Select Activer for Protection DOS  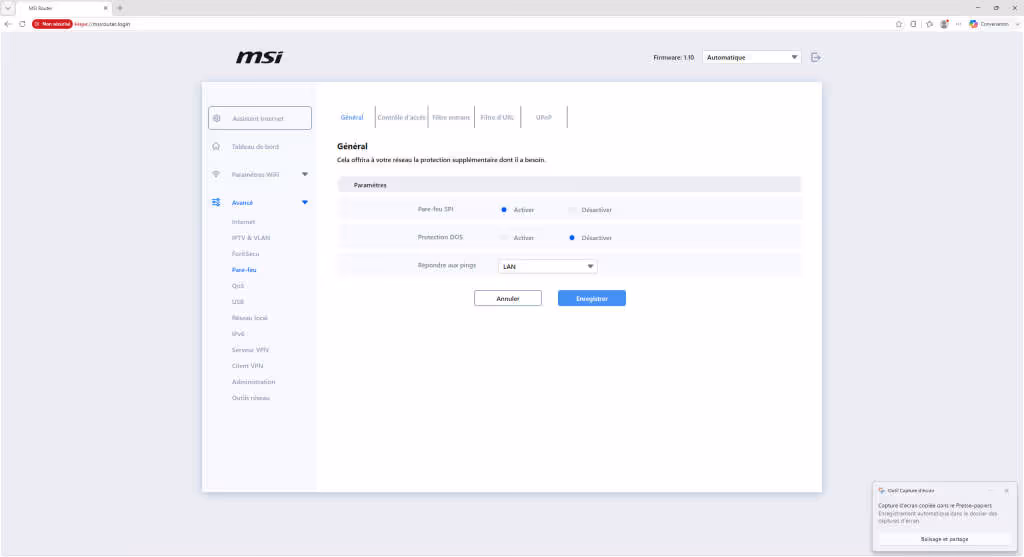[x=504, y=238]
